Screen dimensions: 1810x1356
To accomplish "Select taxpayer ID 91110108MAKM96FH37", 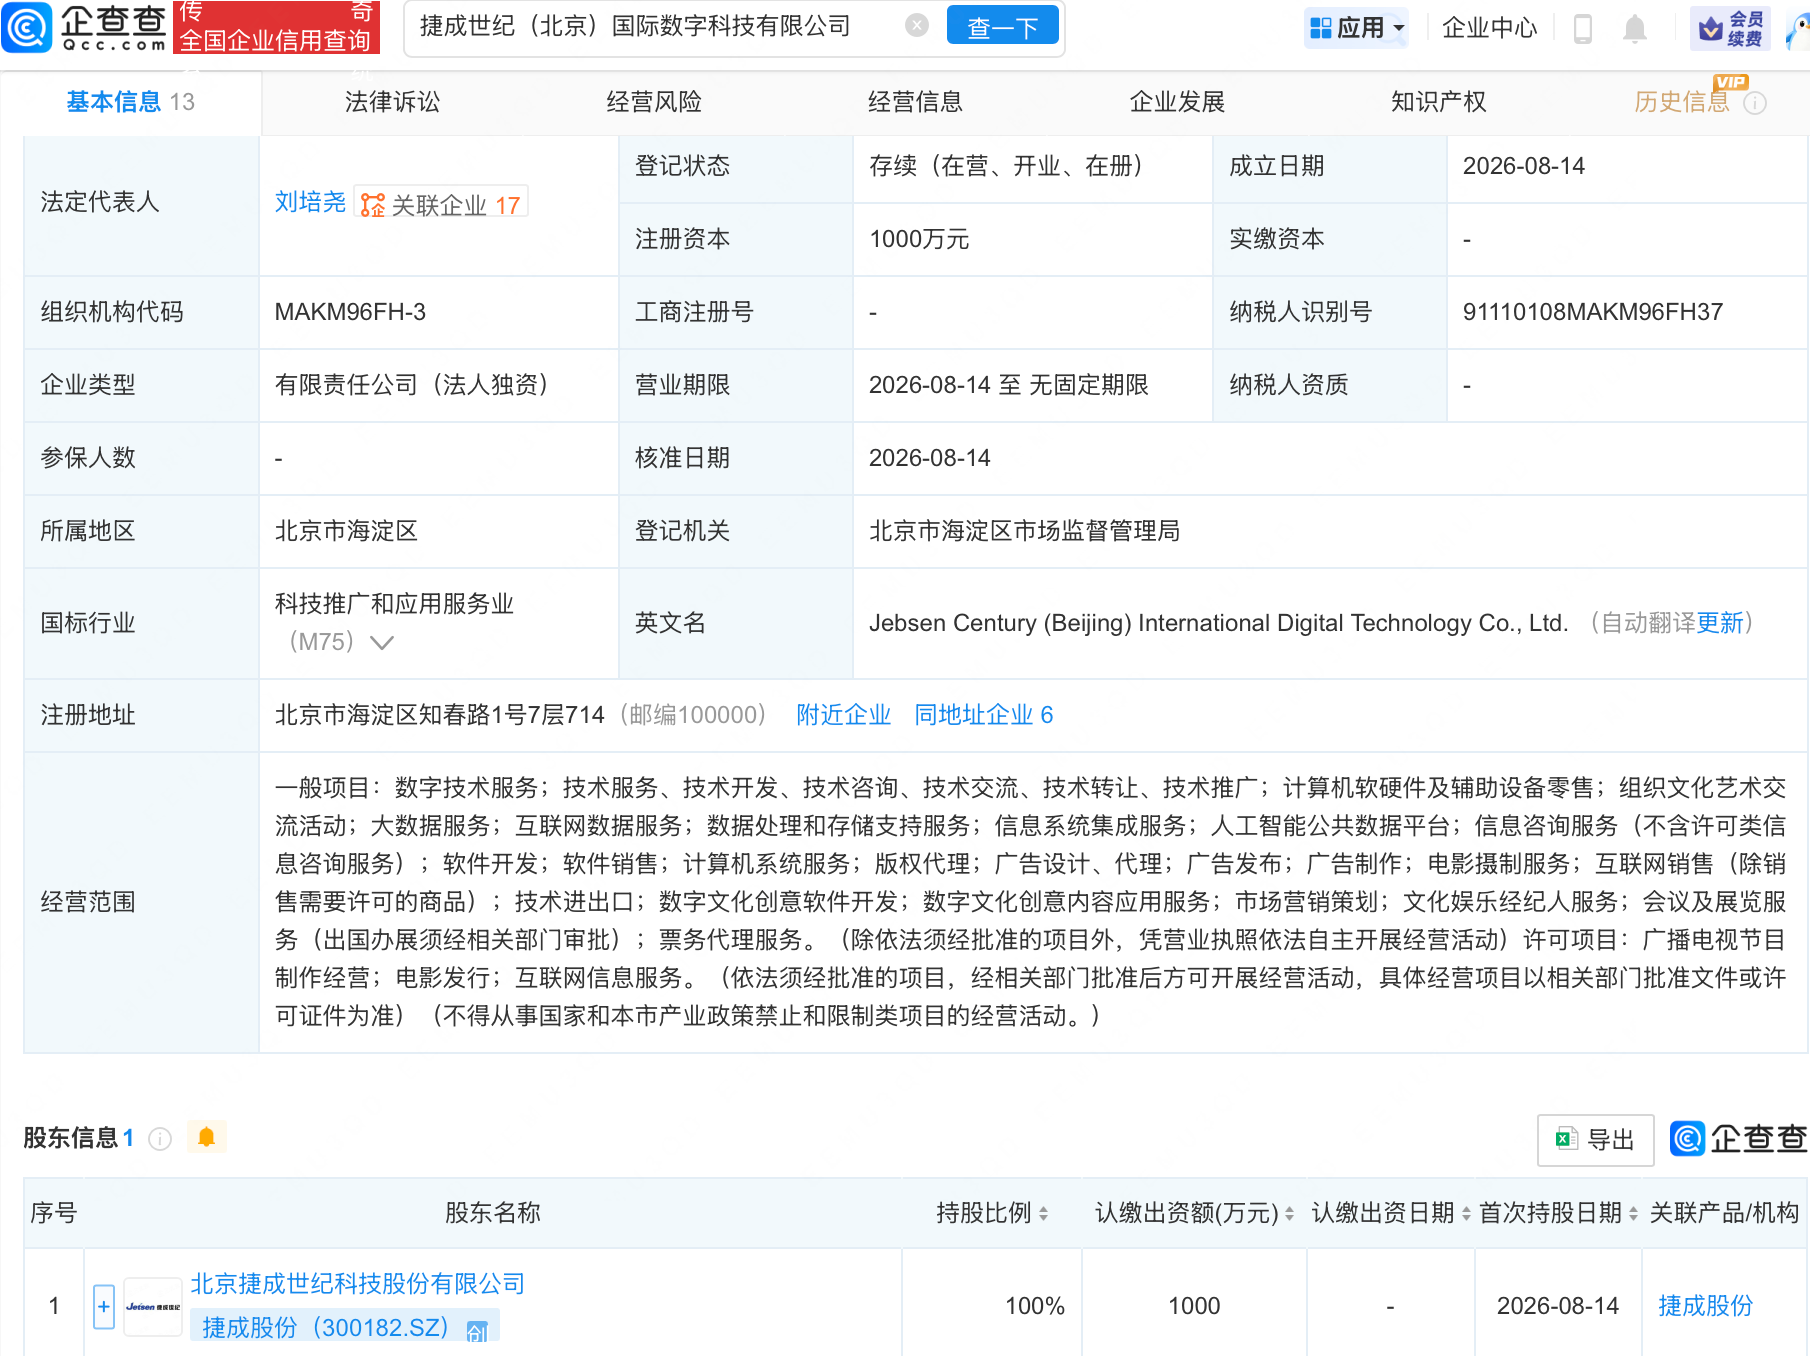I will tap(1593, 312).
